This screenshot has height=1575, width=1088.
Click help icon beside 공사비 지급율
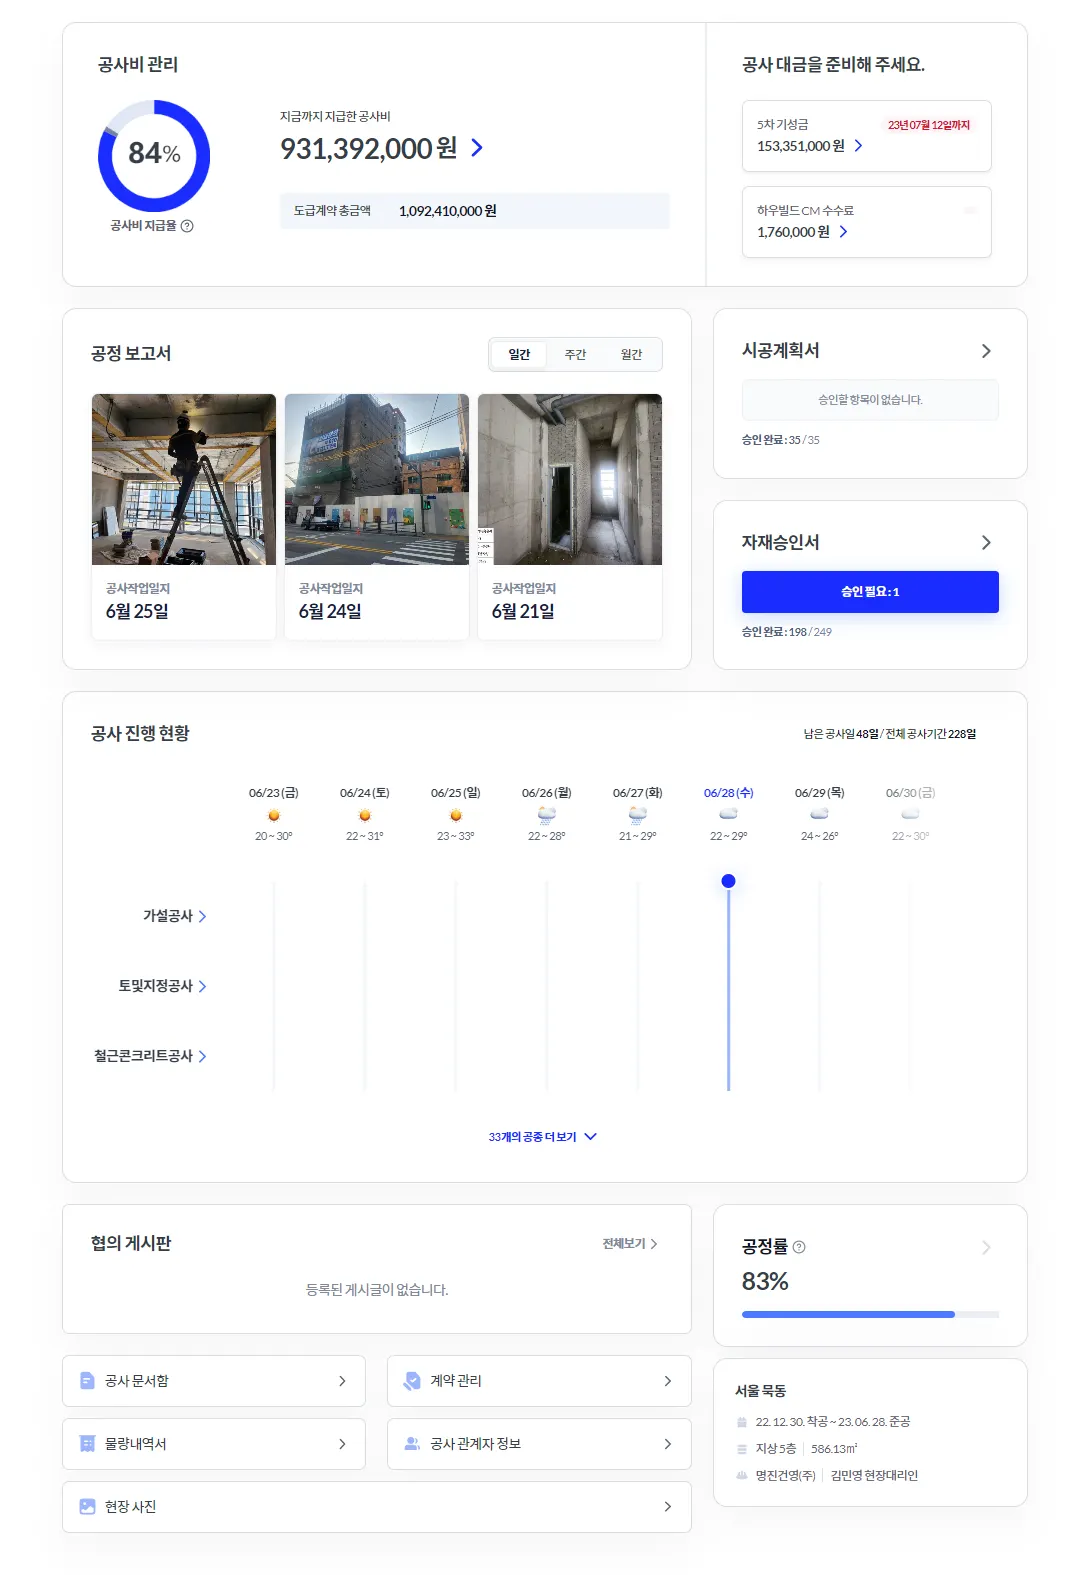[187, 226]
